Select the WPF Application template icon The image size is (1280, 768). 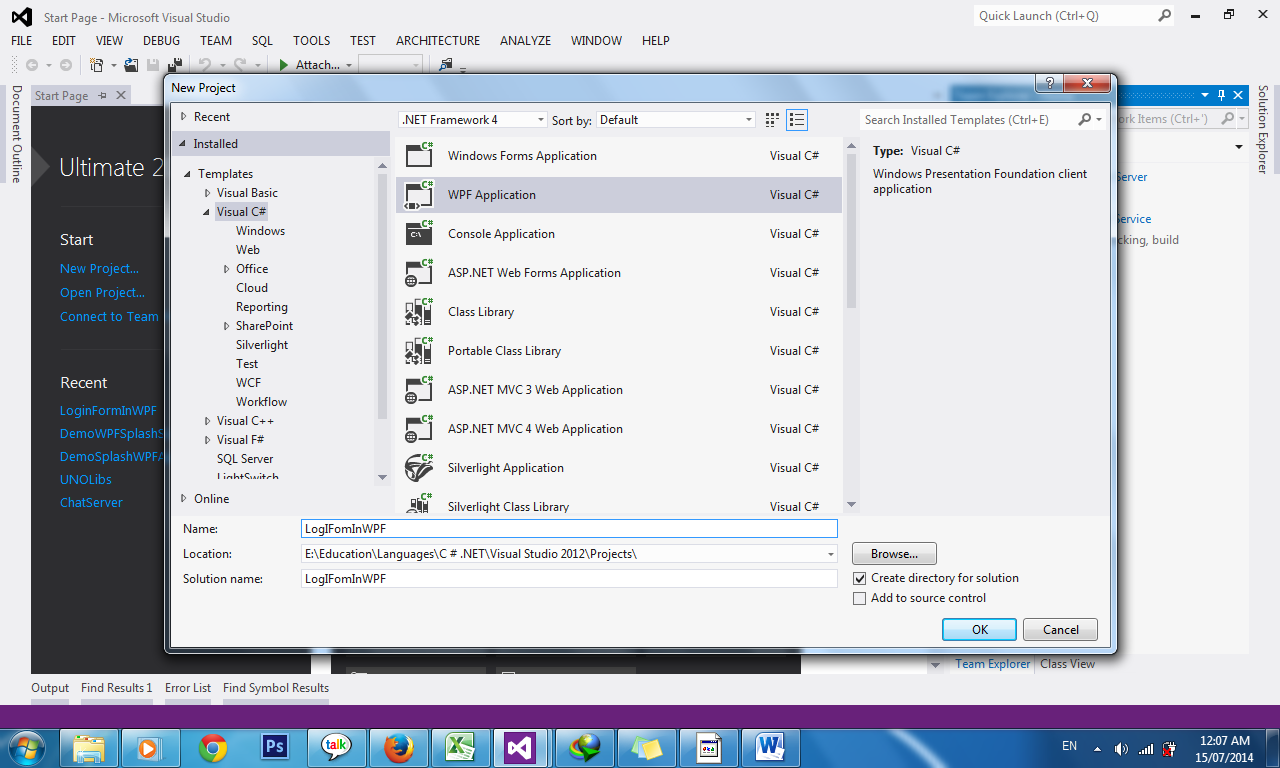418,194
